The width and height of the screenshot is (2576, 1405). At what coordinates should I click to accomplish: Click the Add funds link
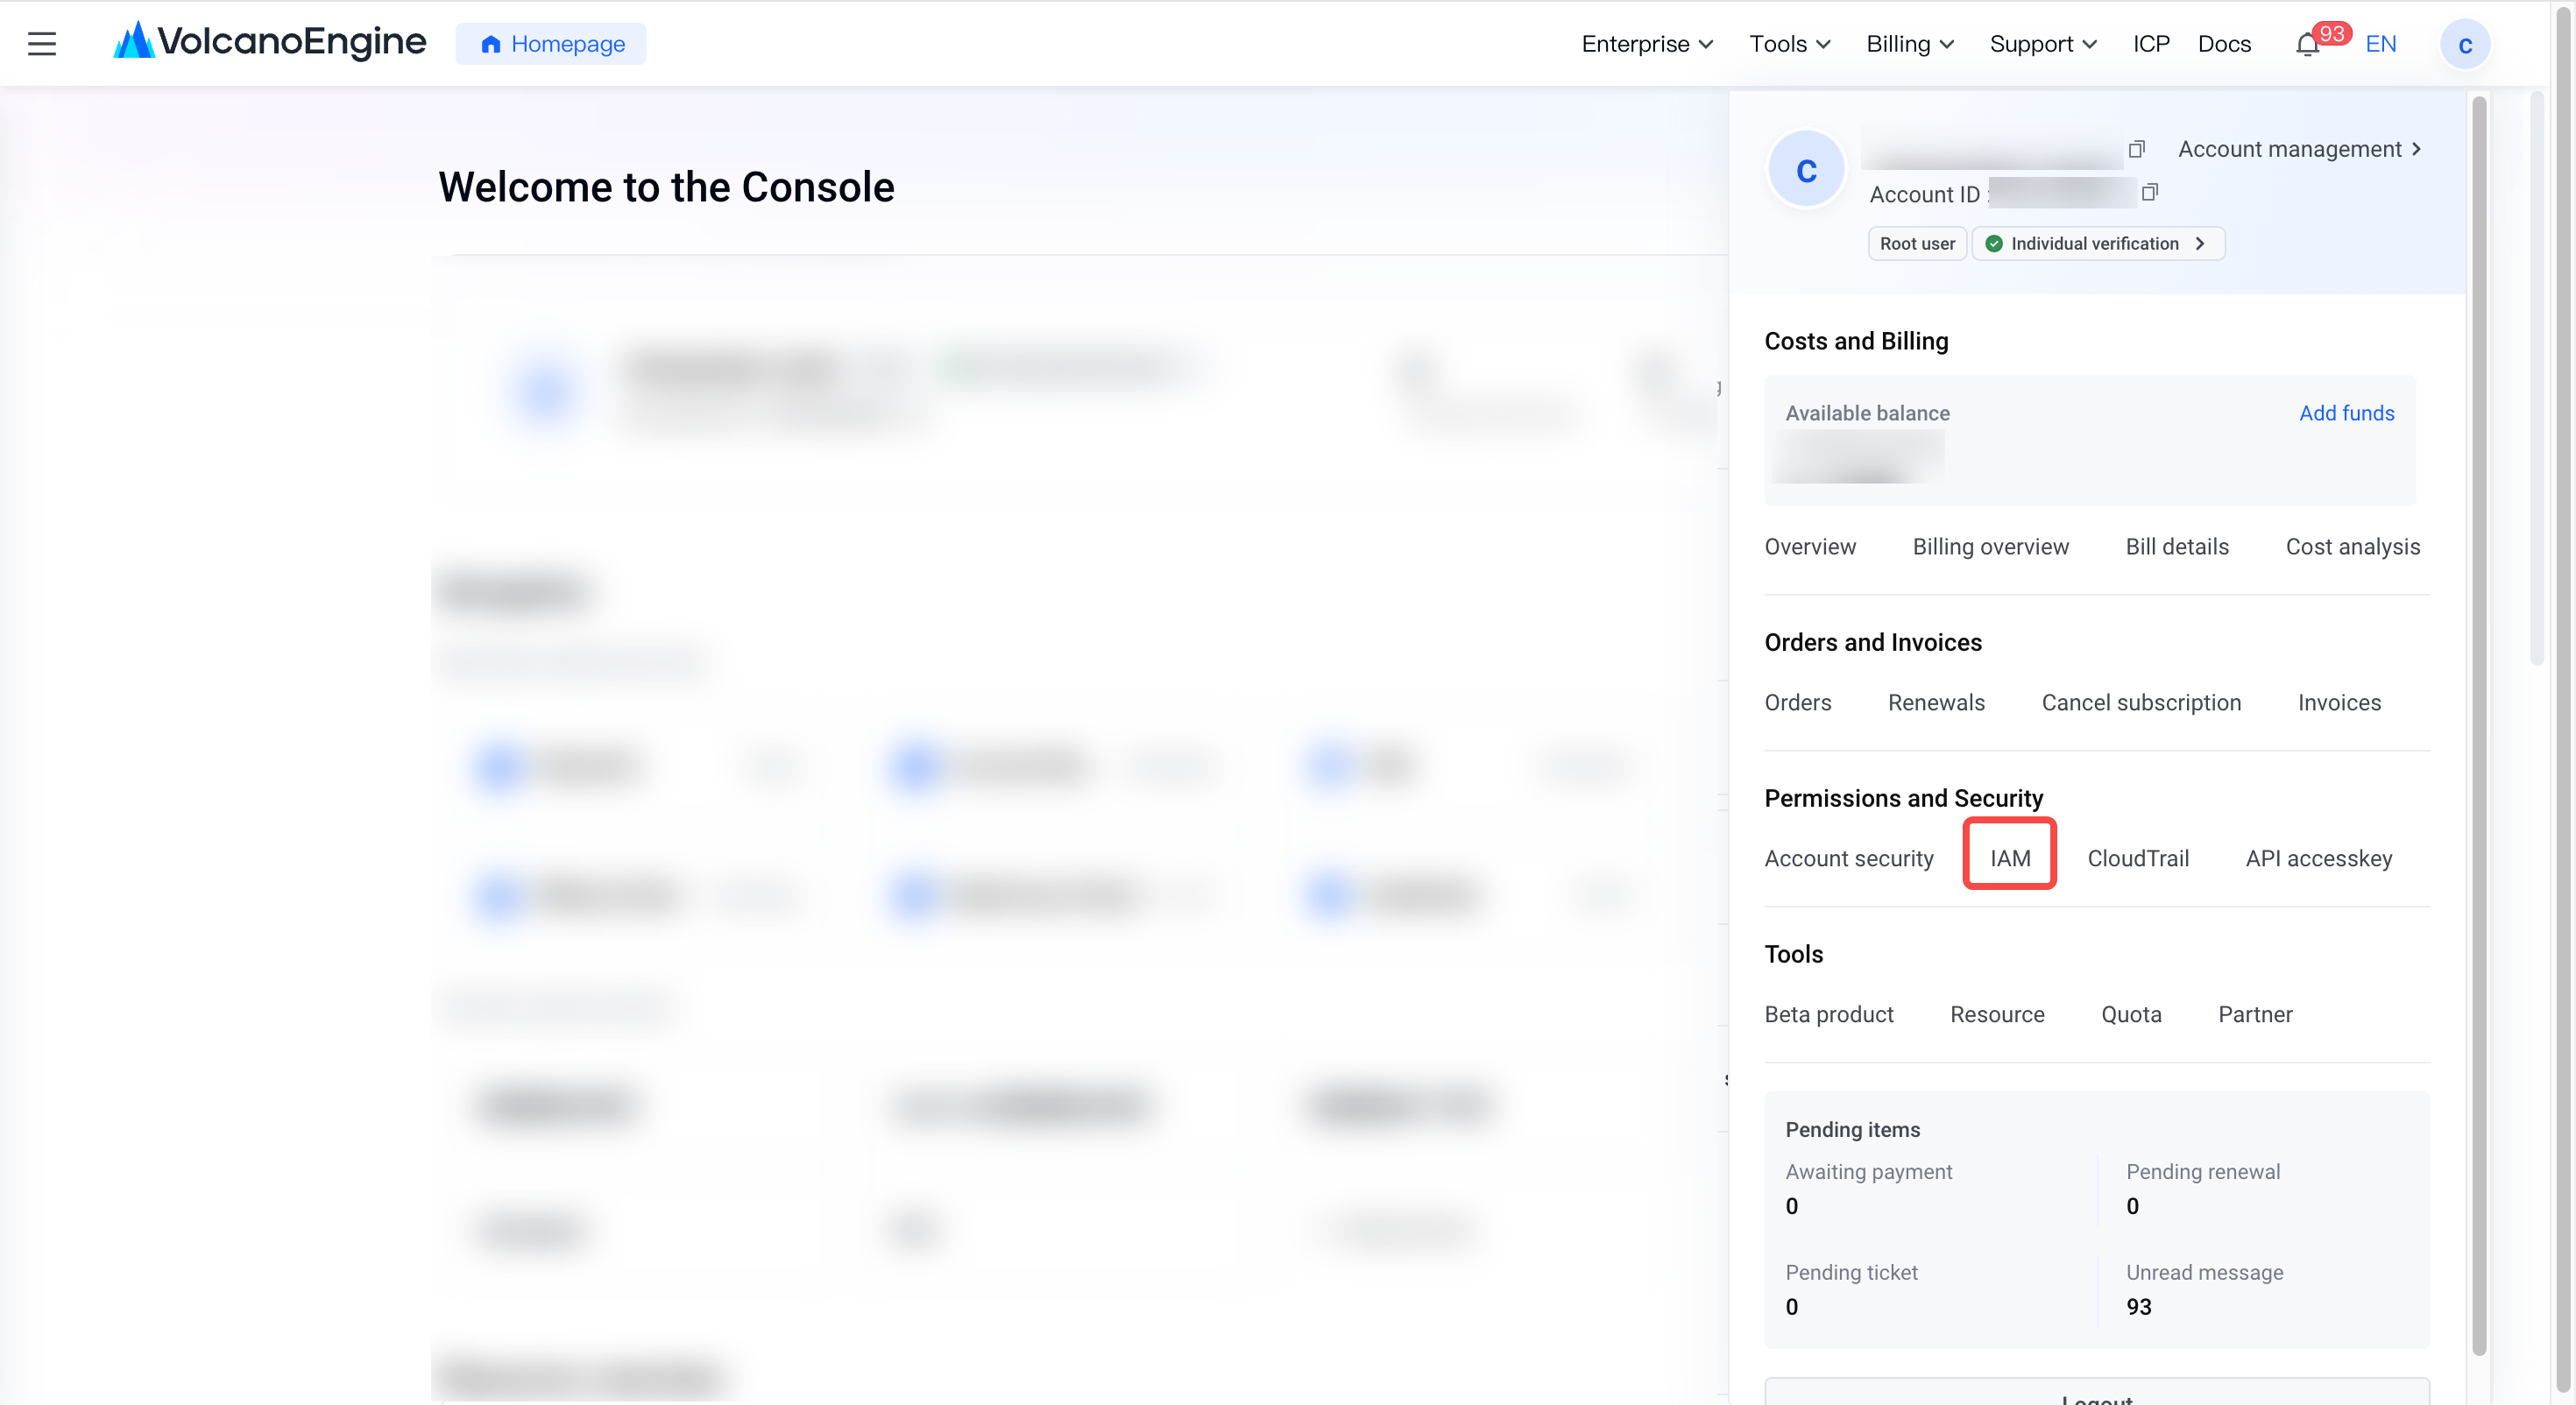pyautogui.click(x=2346, y=413)
